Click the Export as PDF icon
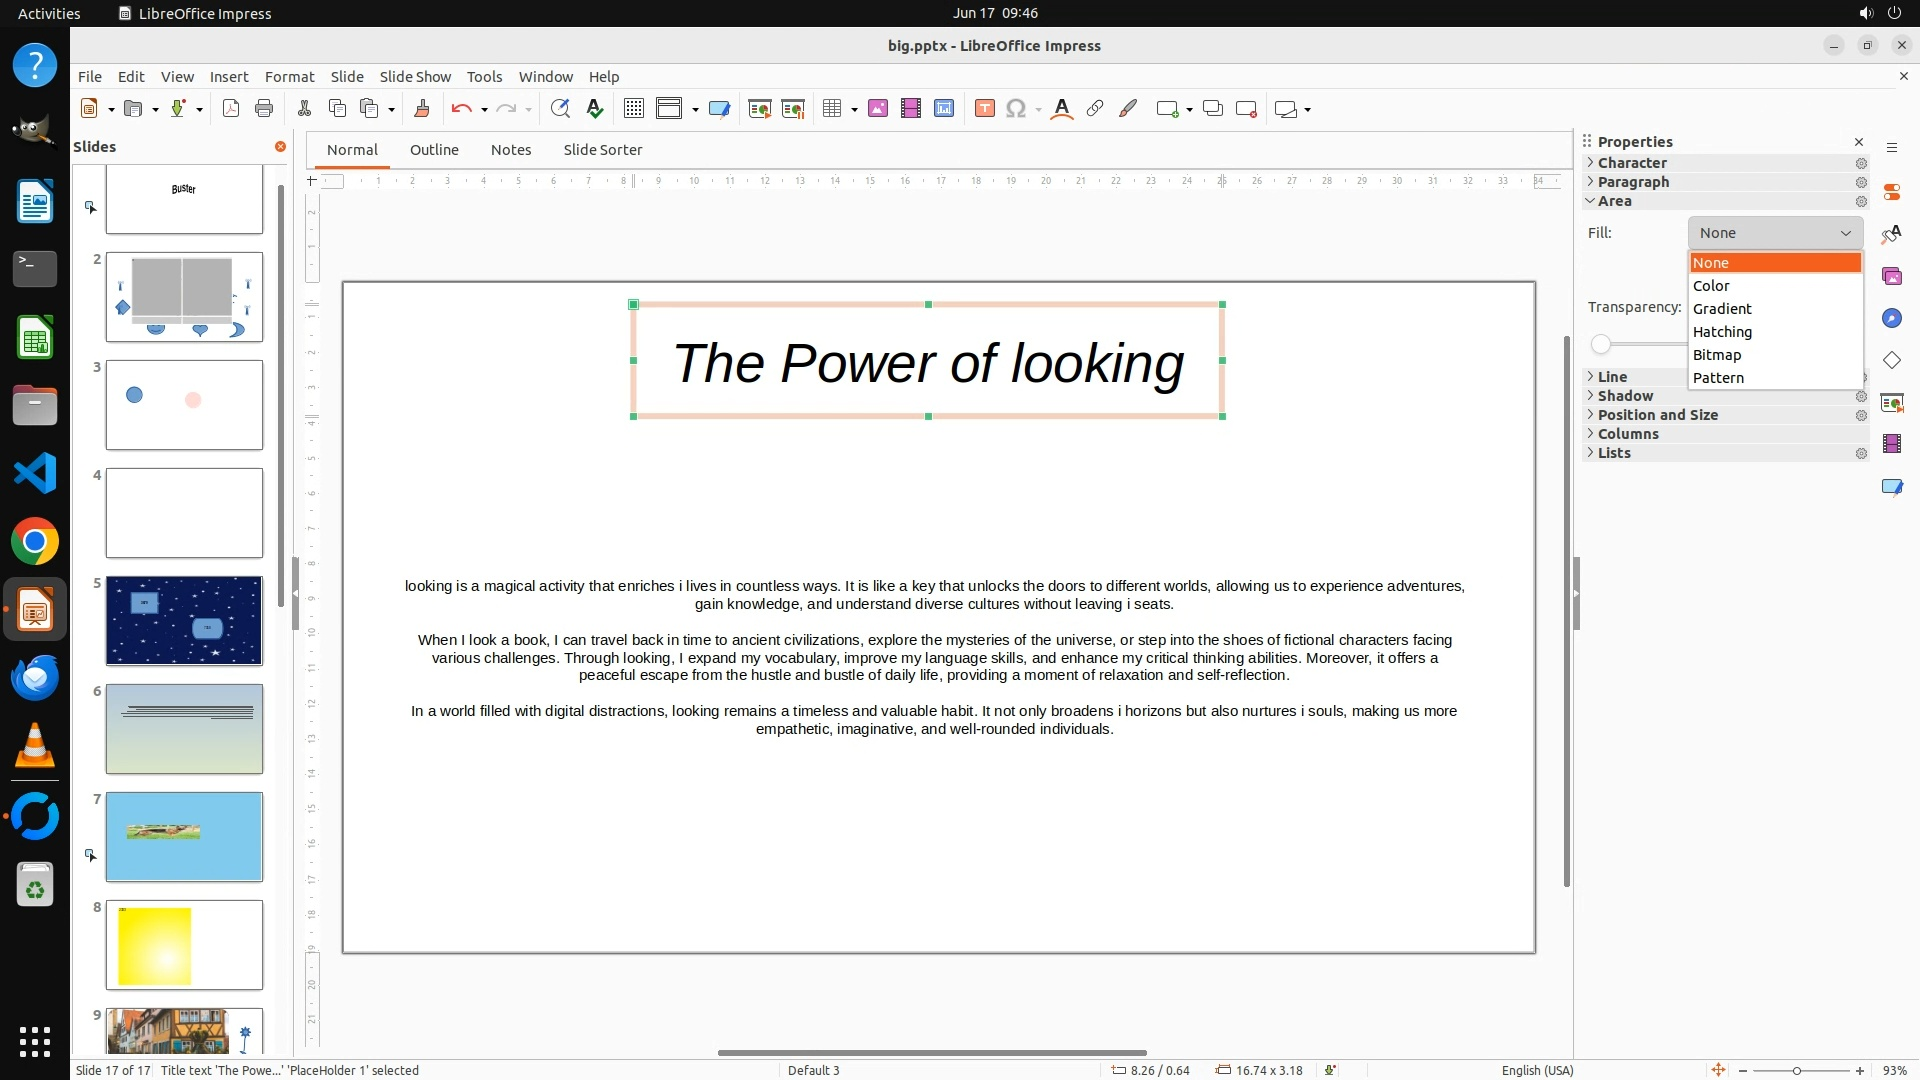 [231, 109]
